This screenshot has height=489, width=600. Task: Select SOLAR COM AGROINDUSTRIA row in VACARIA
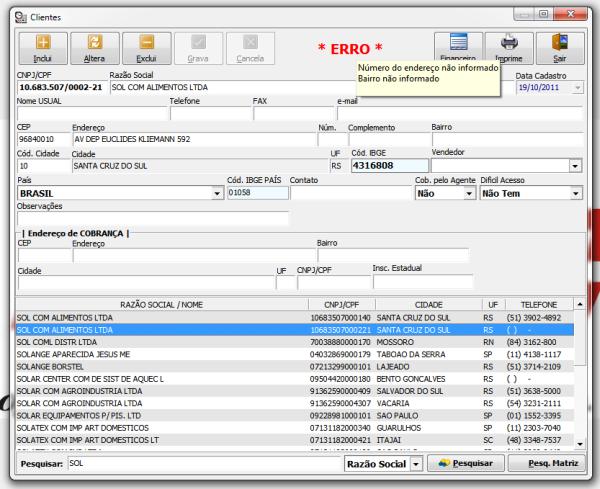point(294,403)
